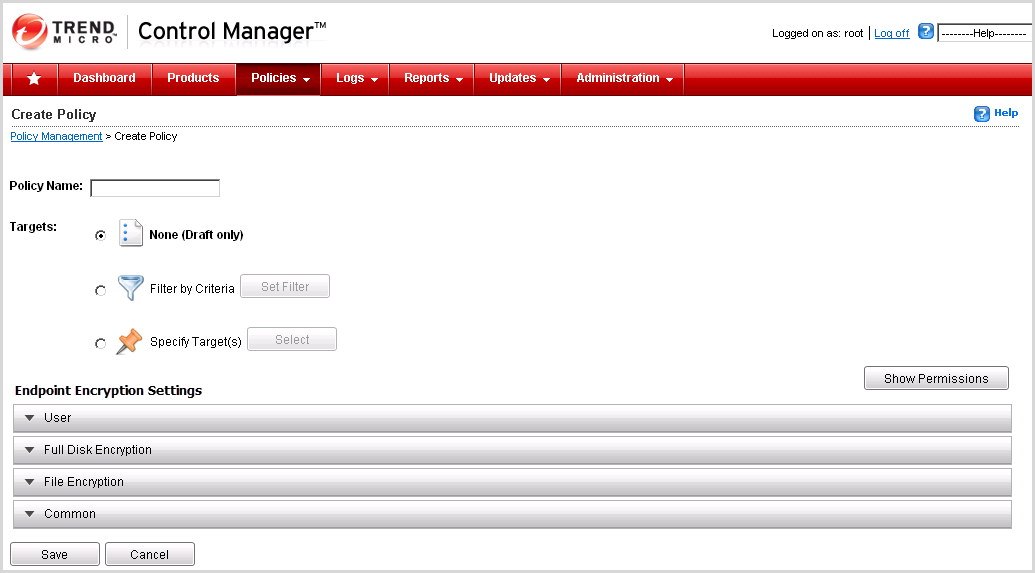The width and height of the screenshot is (1035, 573).
Task: Expand the User settings section
Action: click(512, 418)
